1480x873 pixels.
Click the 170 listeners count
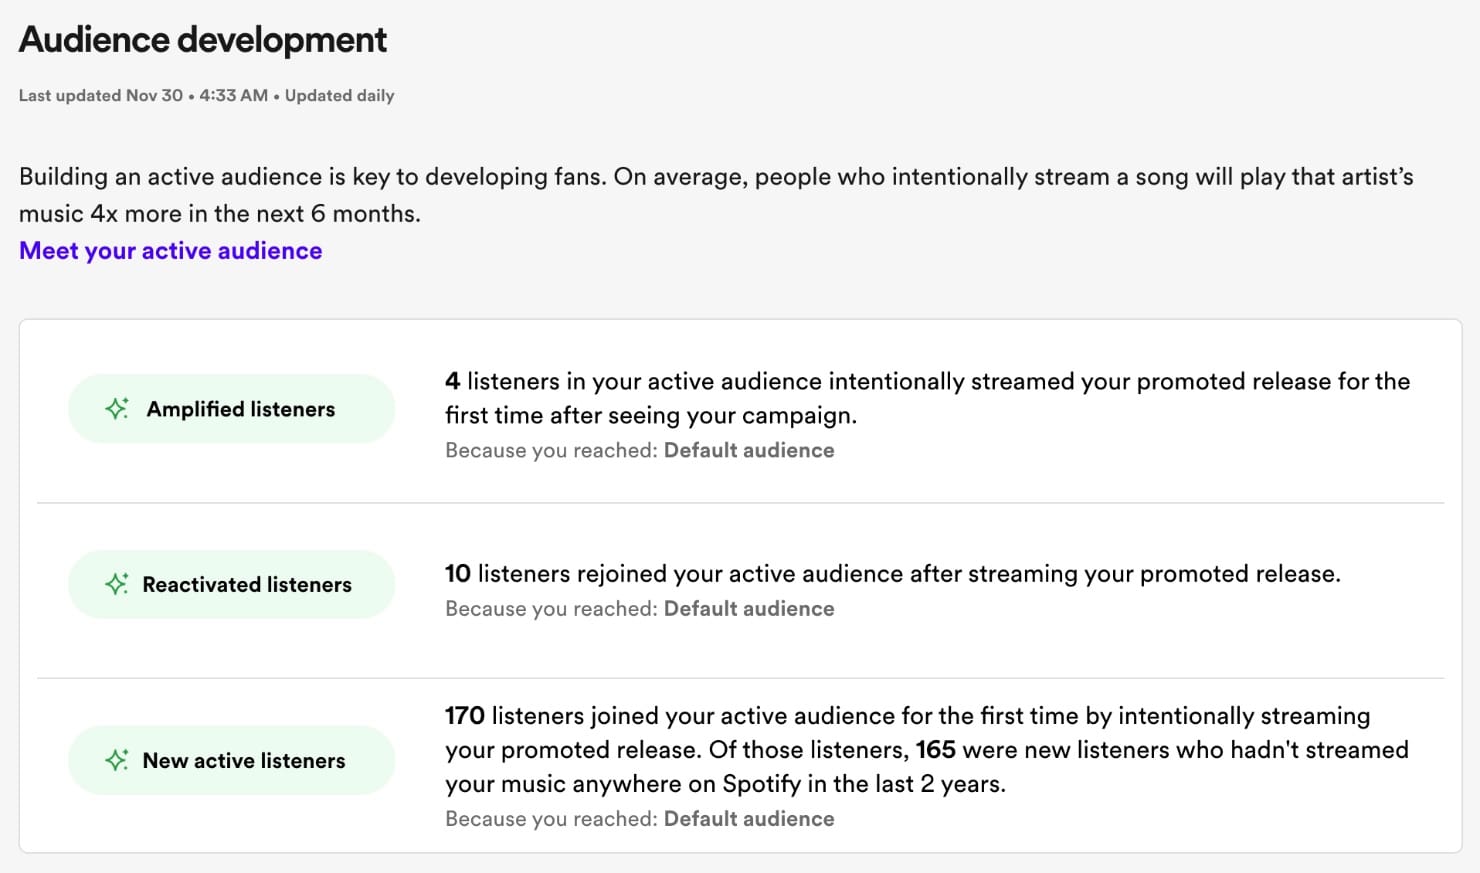[x=463, y=716]
